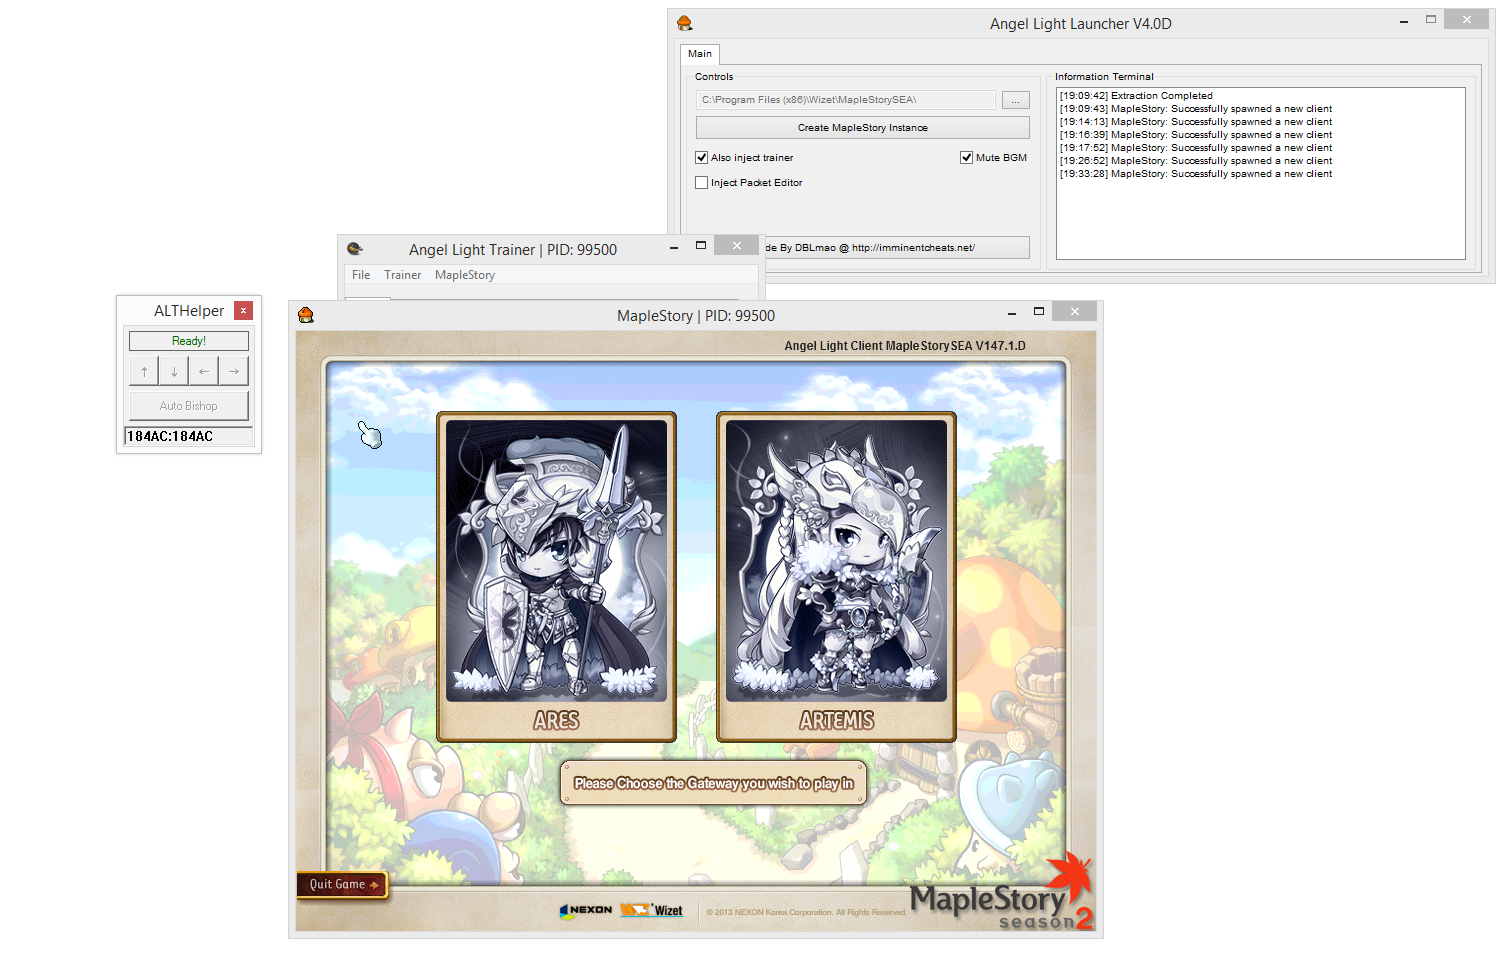The width and height of the screenshot is (1503, 953).
Task: Toggle the Also inject trainer checkbox
Action: pyautogui.click(x=702, y=158)
